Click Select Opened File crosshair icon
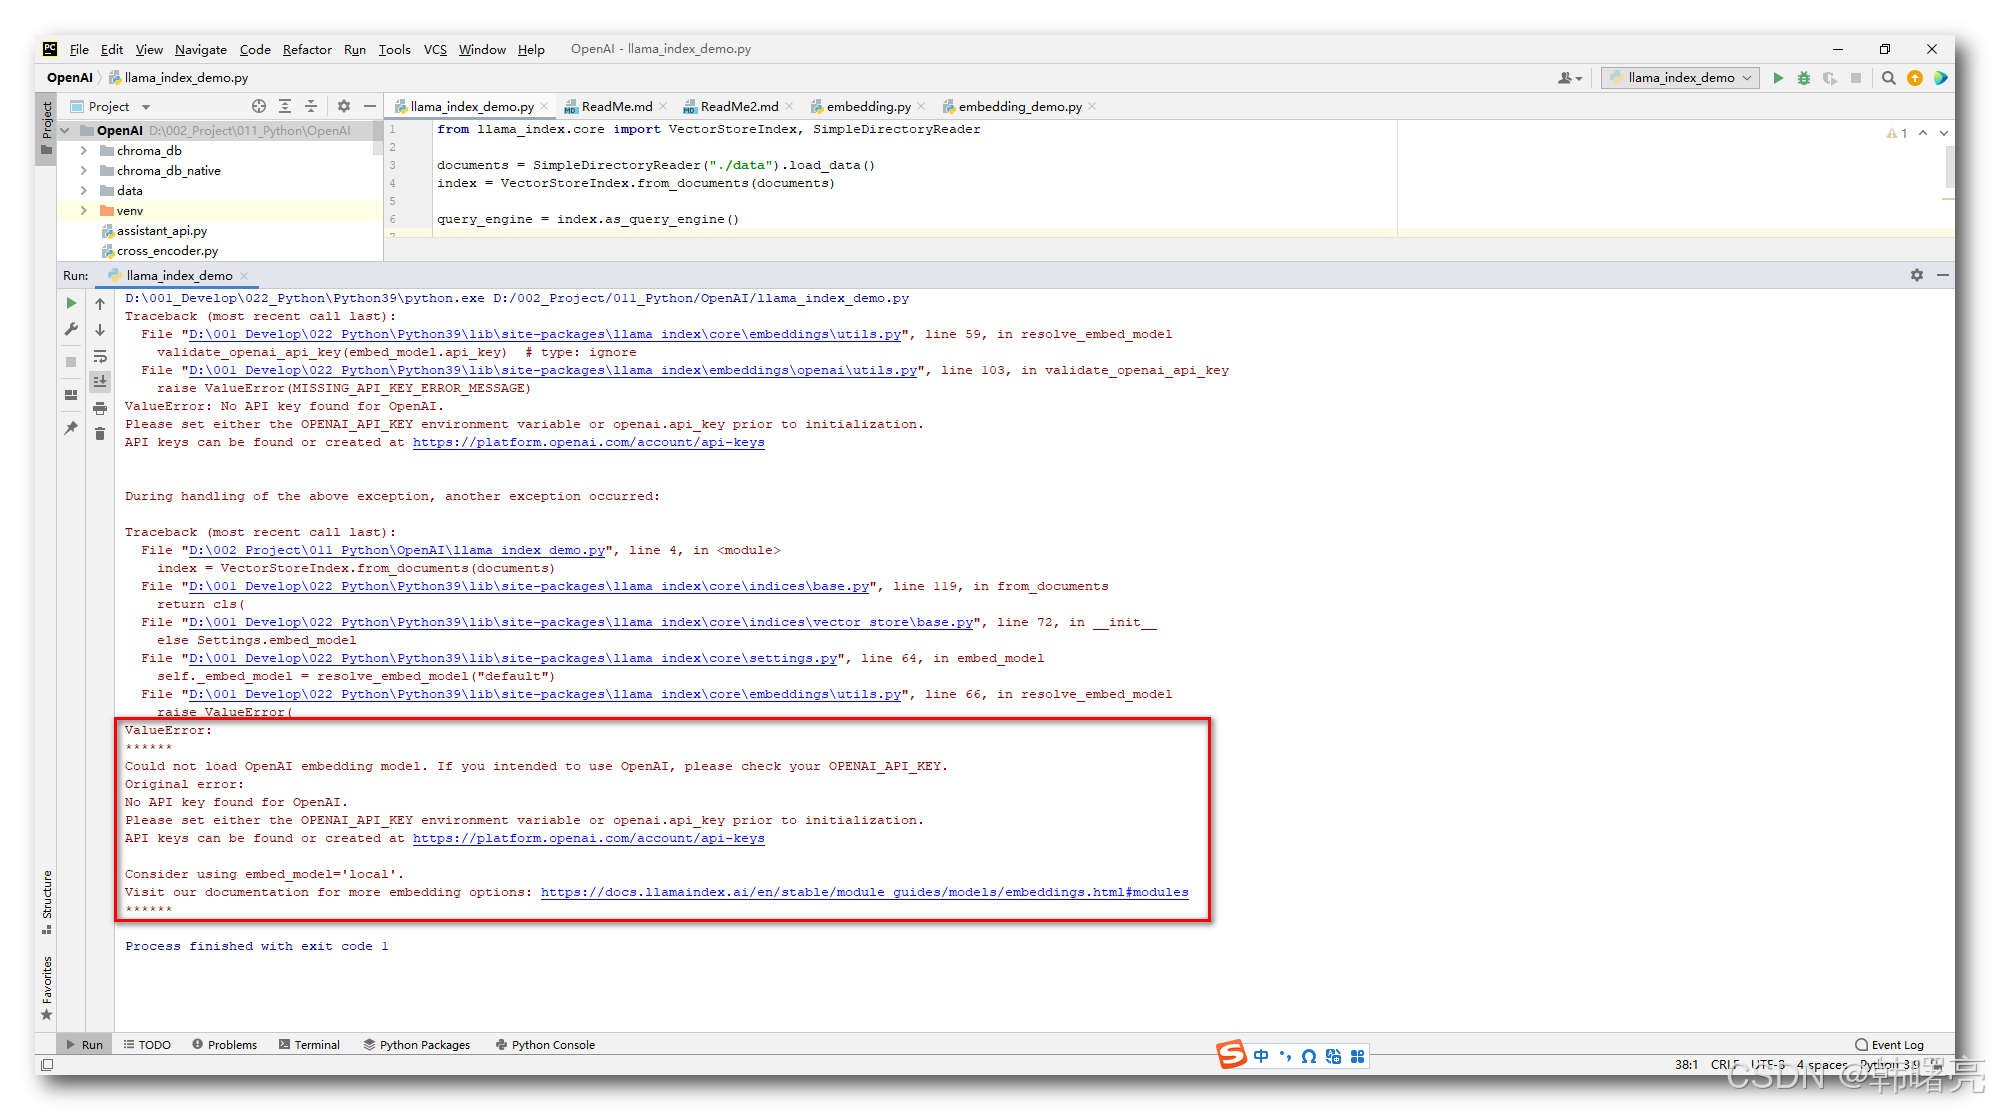 click(x=259, y=106)
